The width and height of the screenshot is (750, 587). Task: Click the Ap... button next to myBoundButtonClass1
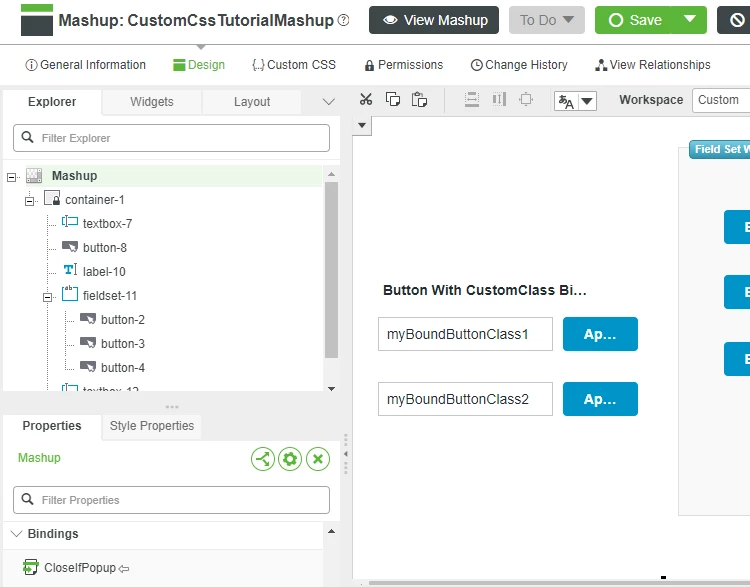(x=600, y=334)
